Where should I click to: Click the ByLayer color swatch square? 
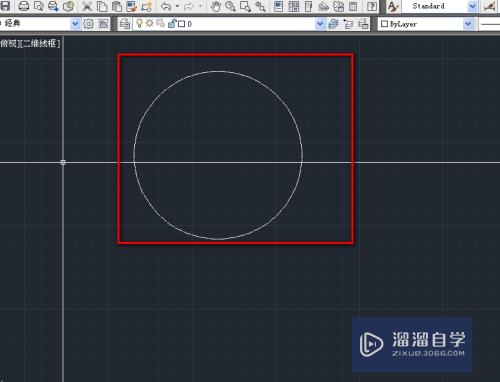point(384,24)
